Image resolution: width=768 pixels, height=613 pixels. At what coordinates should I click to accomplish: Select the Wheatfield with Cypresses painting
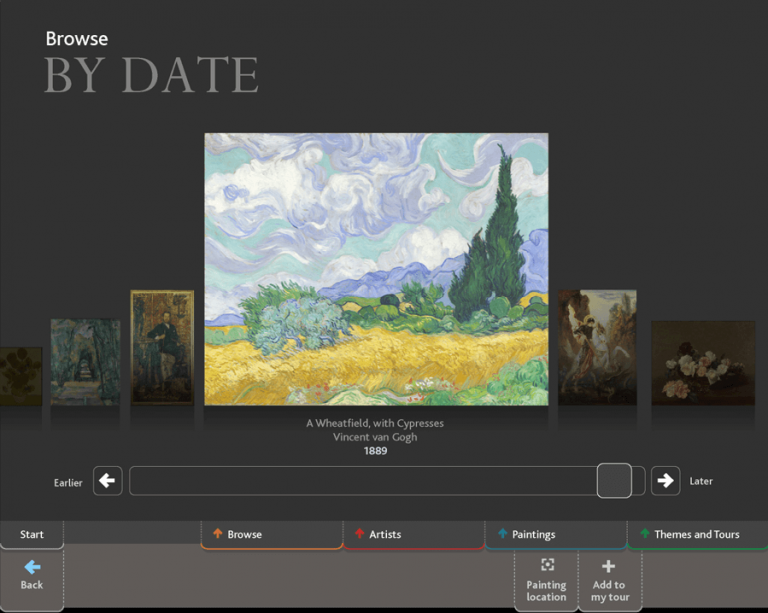tap(376, 269)
